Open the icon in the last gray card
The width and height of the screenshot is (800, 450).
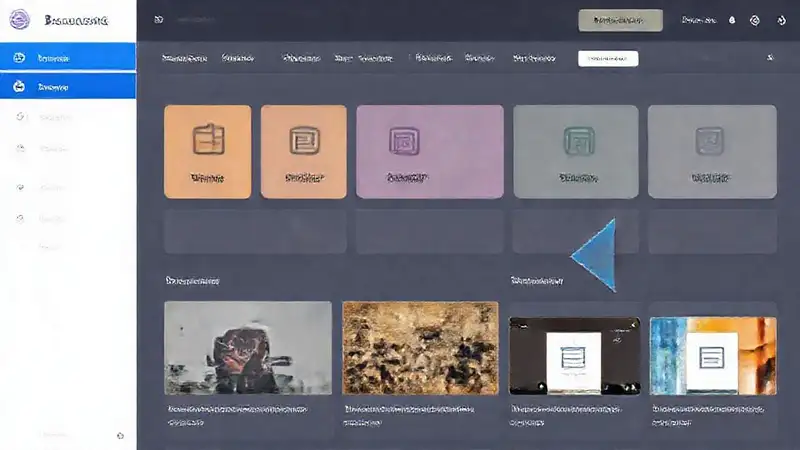(710, 141)
